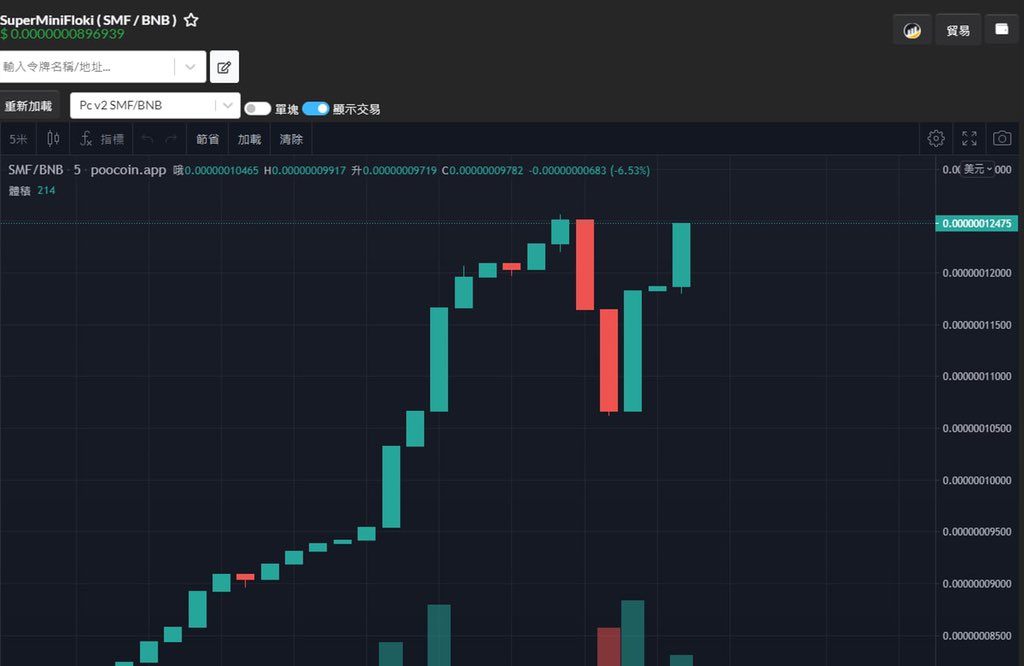Turn off the 顯示交易 switch
Viewport: 1024px width, 666px height.
point(315,108)
